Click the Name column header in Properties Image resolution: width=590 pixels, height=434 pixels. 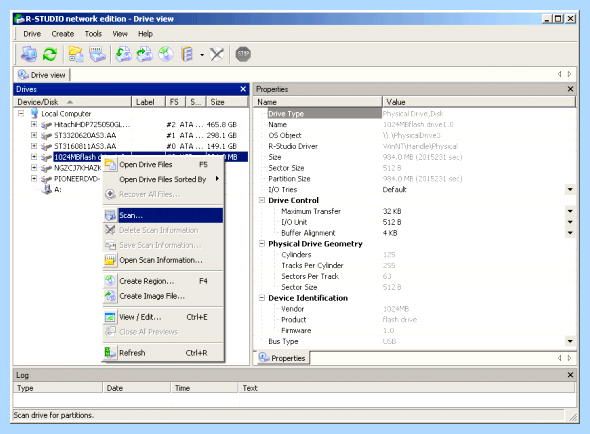[318, 102]
